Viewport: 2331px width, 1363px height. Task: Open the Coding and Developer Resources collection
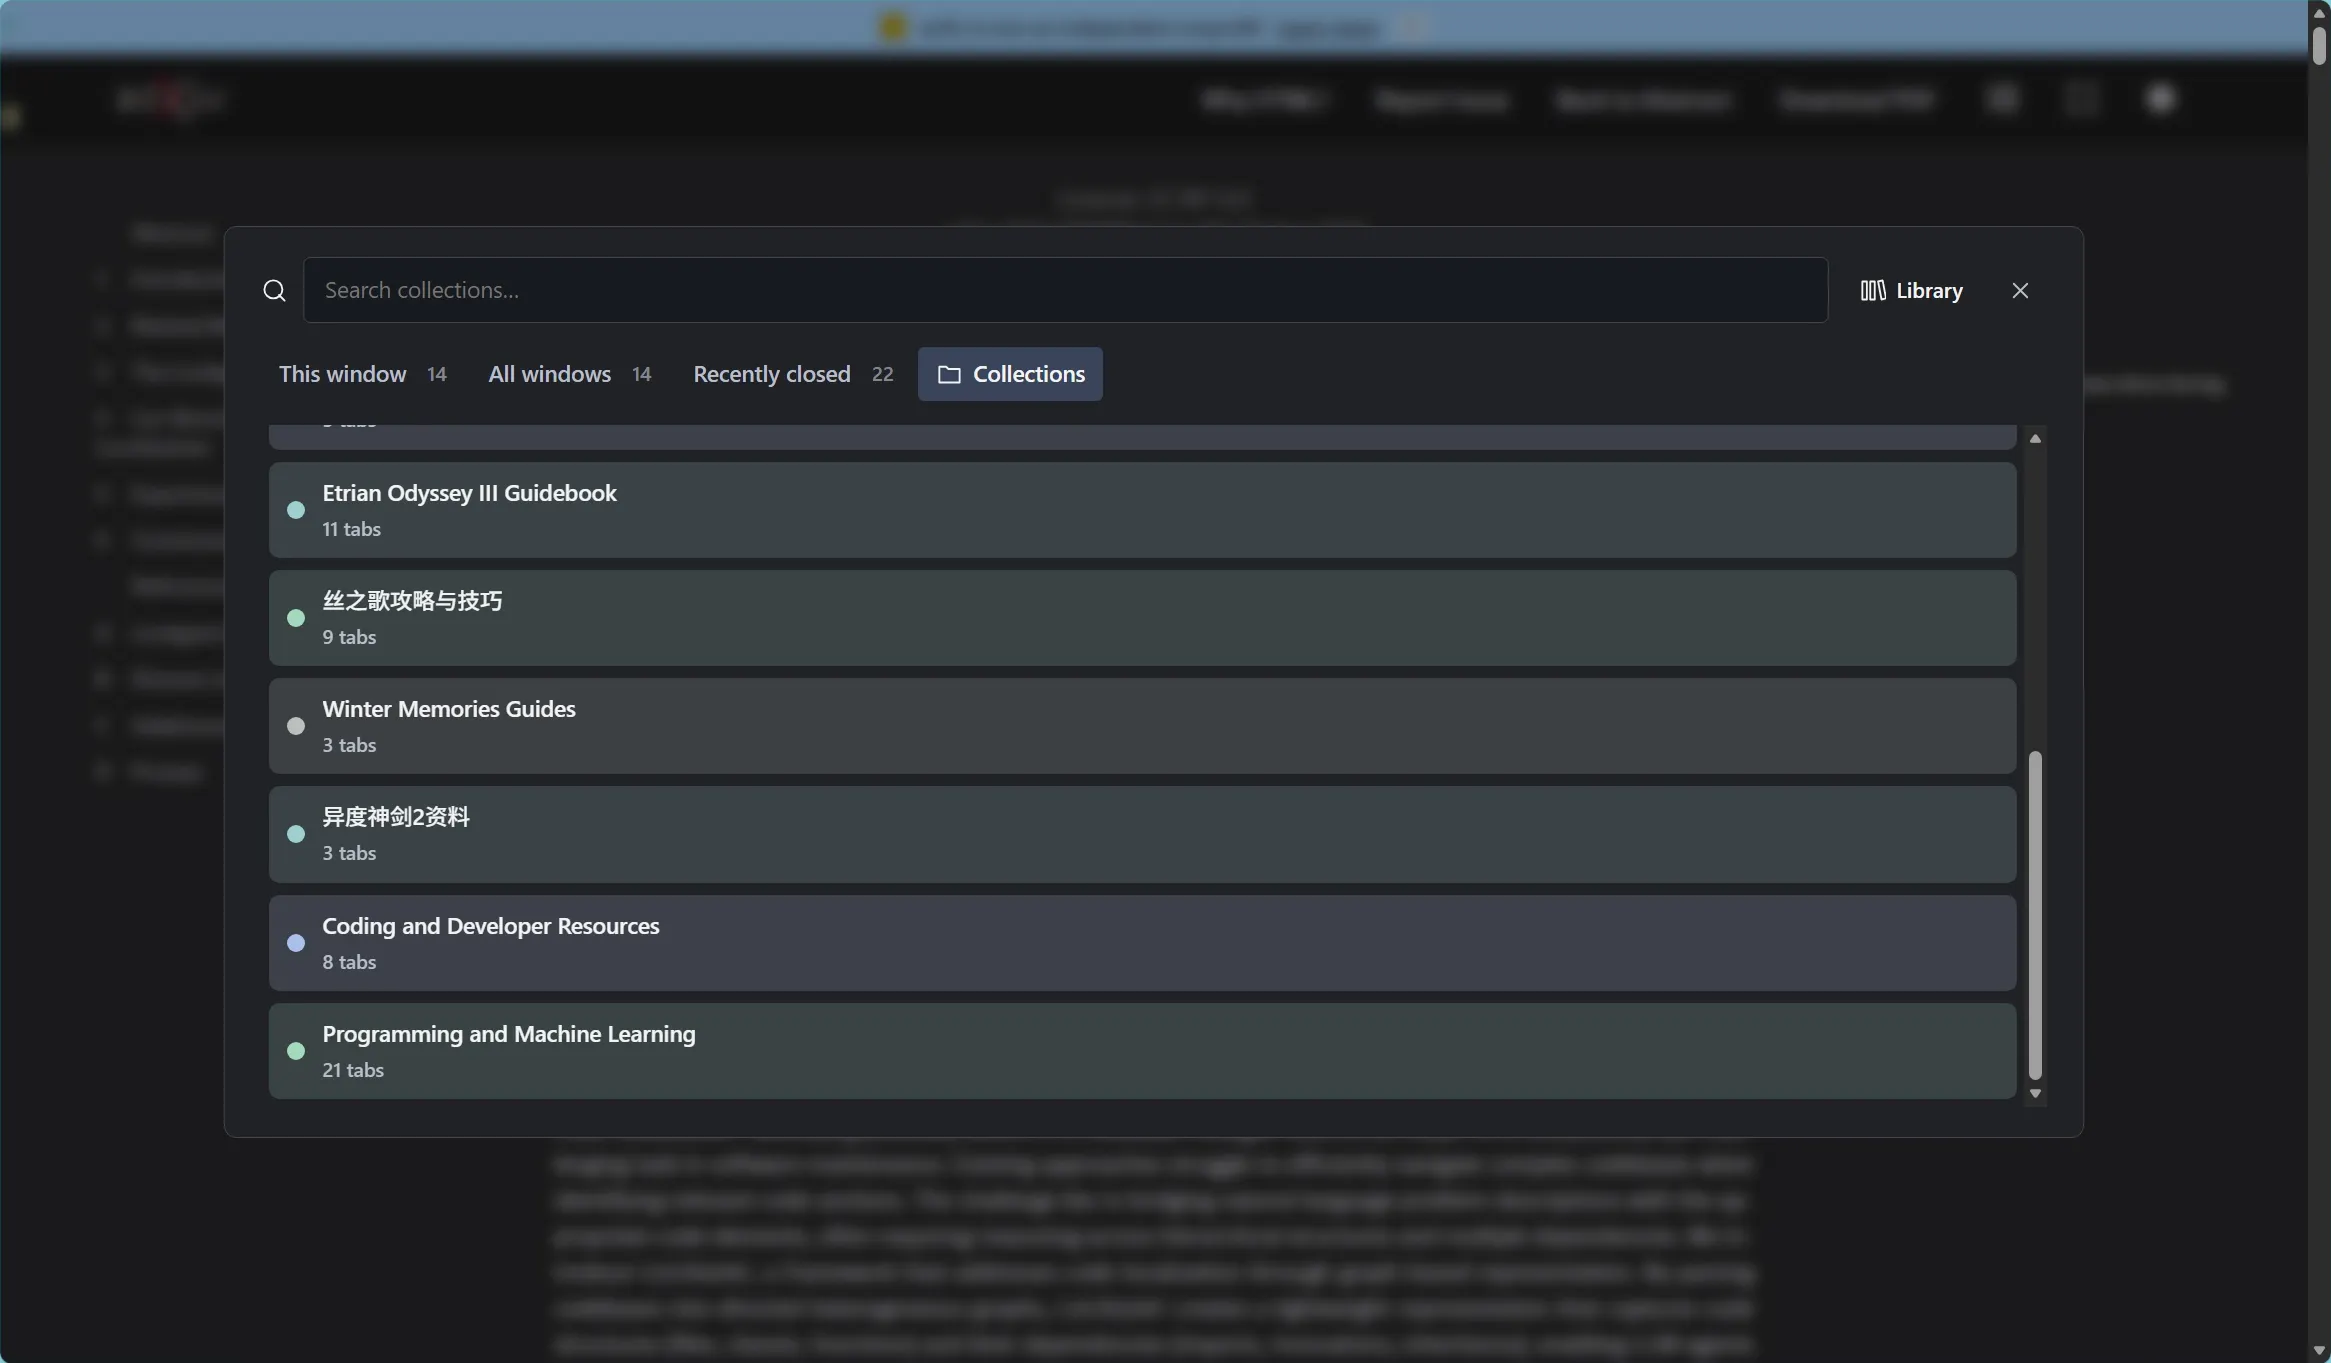[1142, 943]
